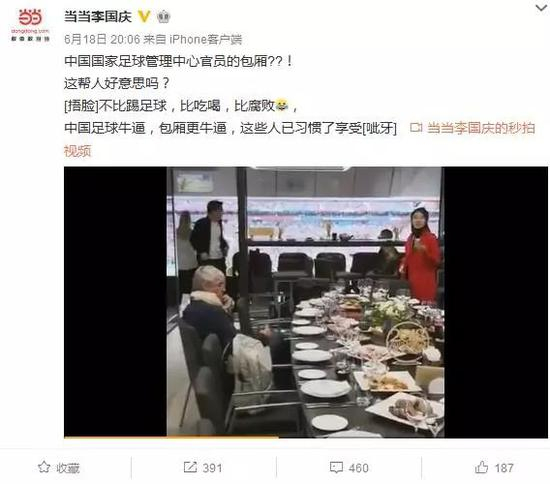
Task: Click the crying-laugh emoji in post
Action: [282, 105]
